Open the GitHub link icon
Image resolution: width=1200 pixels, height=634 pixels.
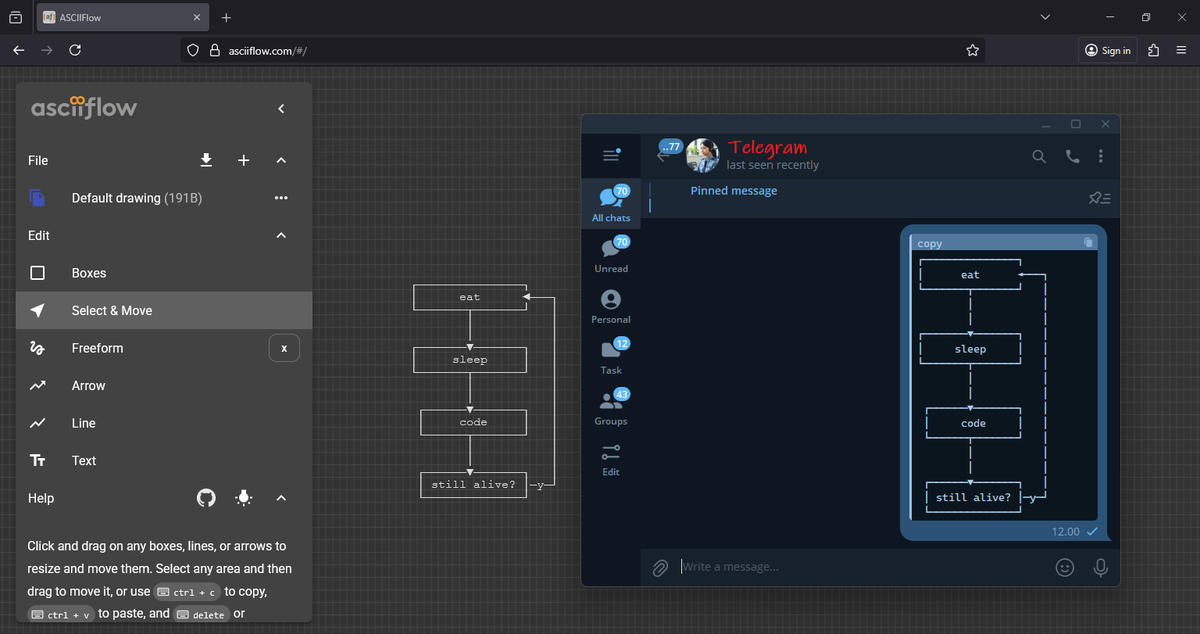pos(206,498)
